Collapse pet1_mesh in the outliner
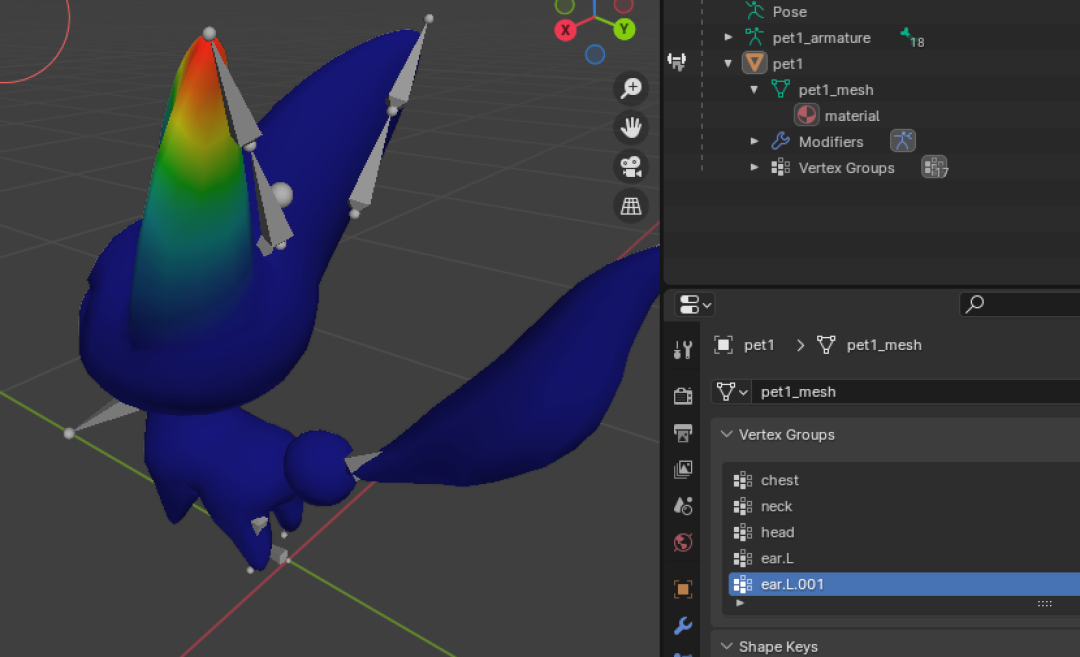The height and width of the screenshot is (657, 1080). point(754,90)
